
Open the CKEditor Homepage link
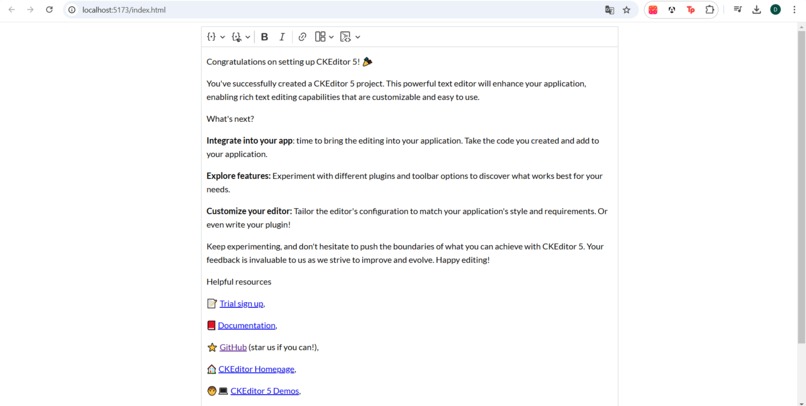point(257,369)
